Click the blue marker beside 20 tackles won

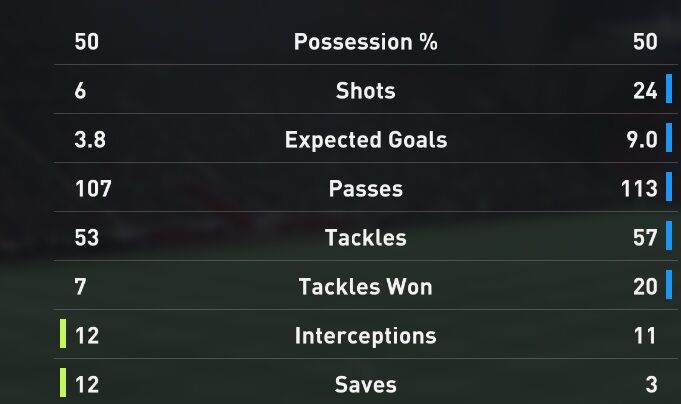click(668, 287)
